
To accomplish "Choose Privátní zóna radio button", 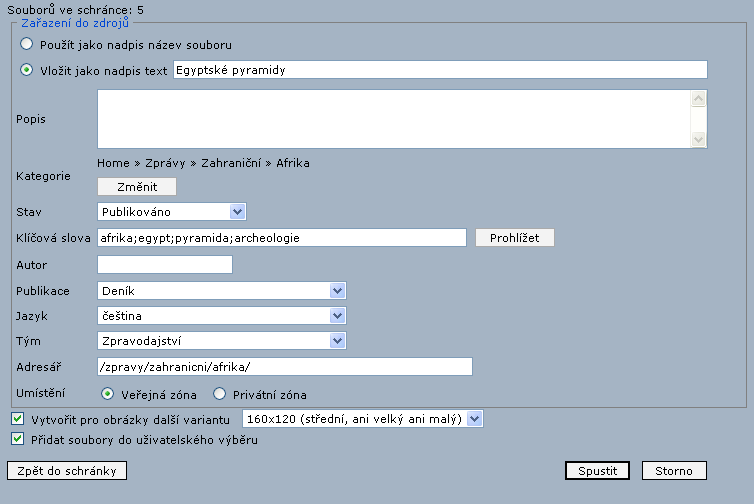I will [x=219, y=394].
